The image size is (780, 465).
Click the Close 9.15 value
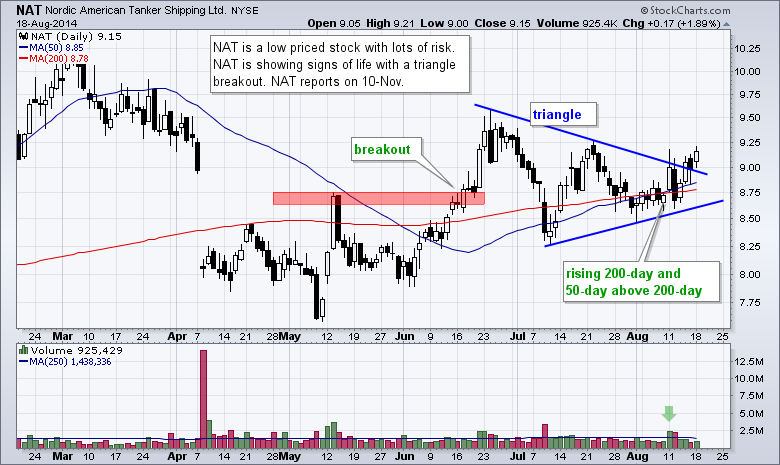502,23
